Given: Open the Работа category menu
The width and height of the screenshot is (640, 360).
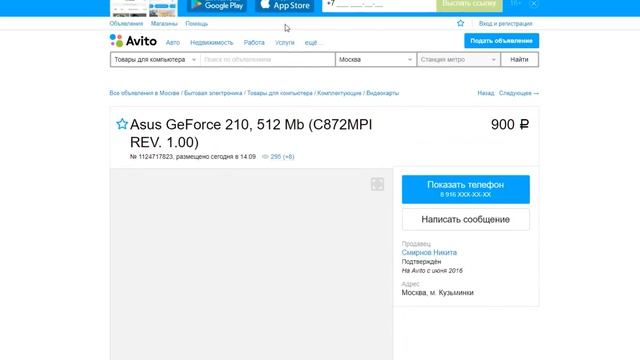Looking at the screenshot, I should (254, 42).
